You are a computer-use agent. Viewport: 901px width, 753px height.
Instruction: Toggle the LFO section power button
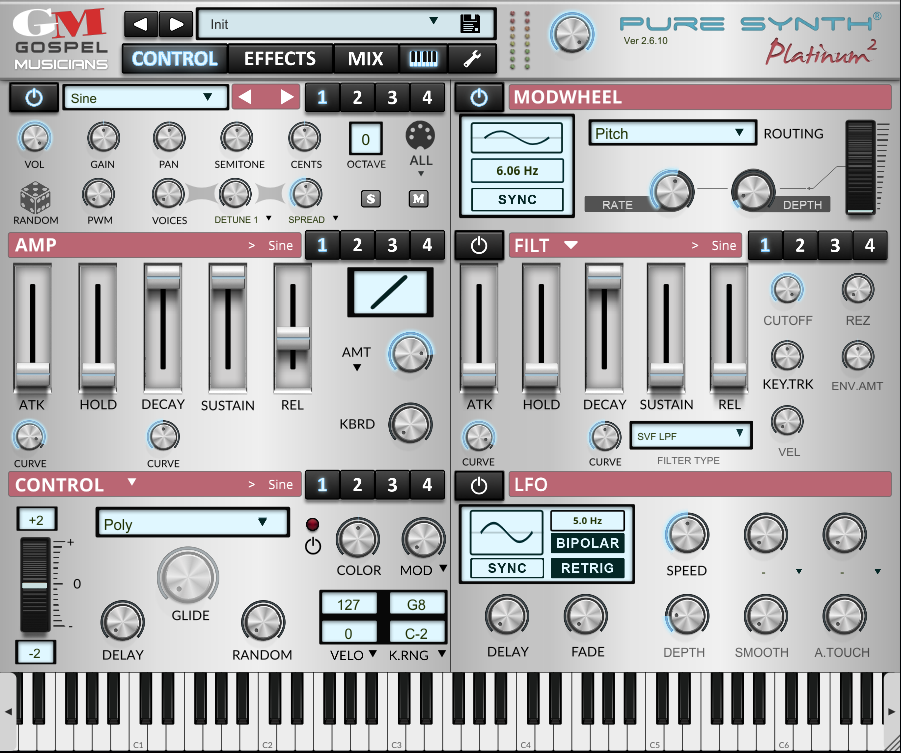tap(479, 485)
